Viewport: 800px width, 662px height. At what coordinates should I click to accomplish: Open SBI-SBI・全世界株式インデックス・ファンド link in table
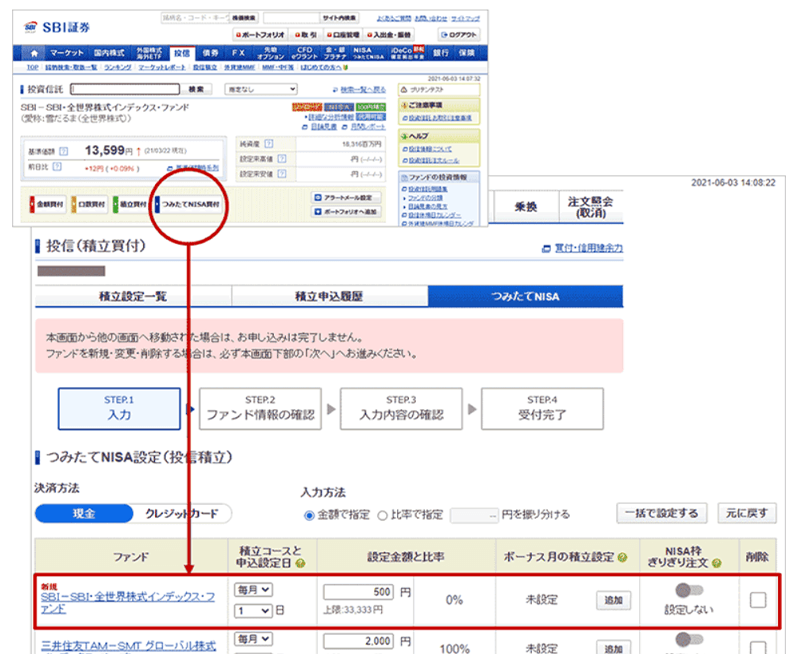pos(128,603)
